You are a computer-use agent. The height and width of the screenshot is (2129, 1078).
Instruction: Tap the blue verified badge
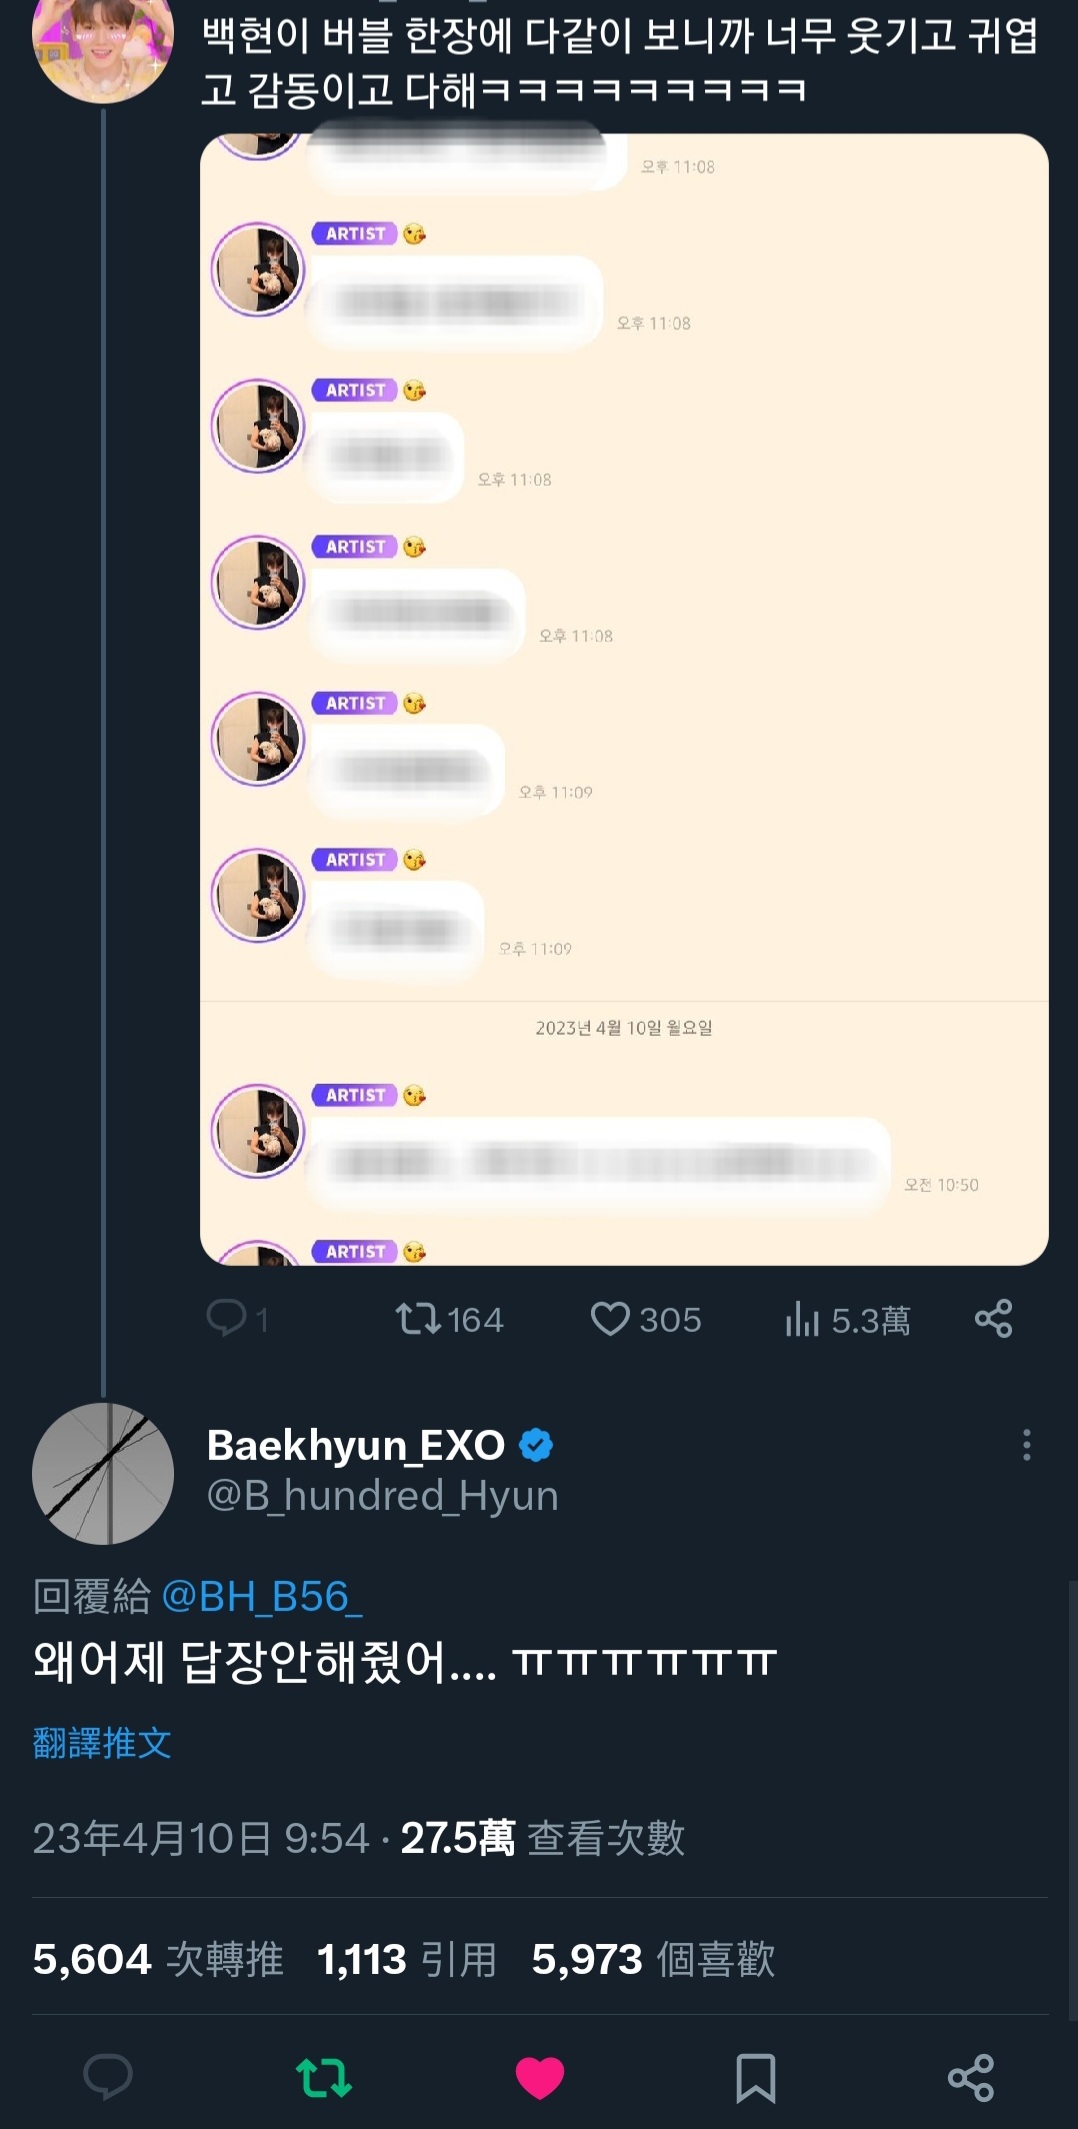[537, 1445]
